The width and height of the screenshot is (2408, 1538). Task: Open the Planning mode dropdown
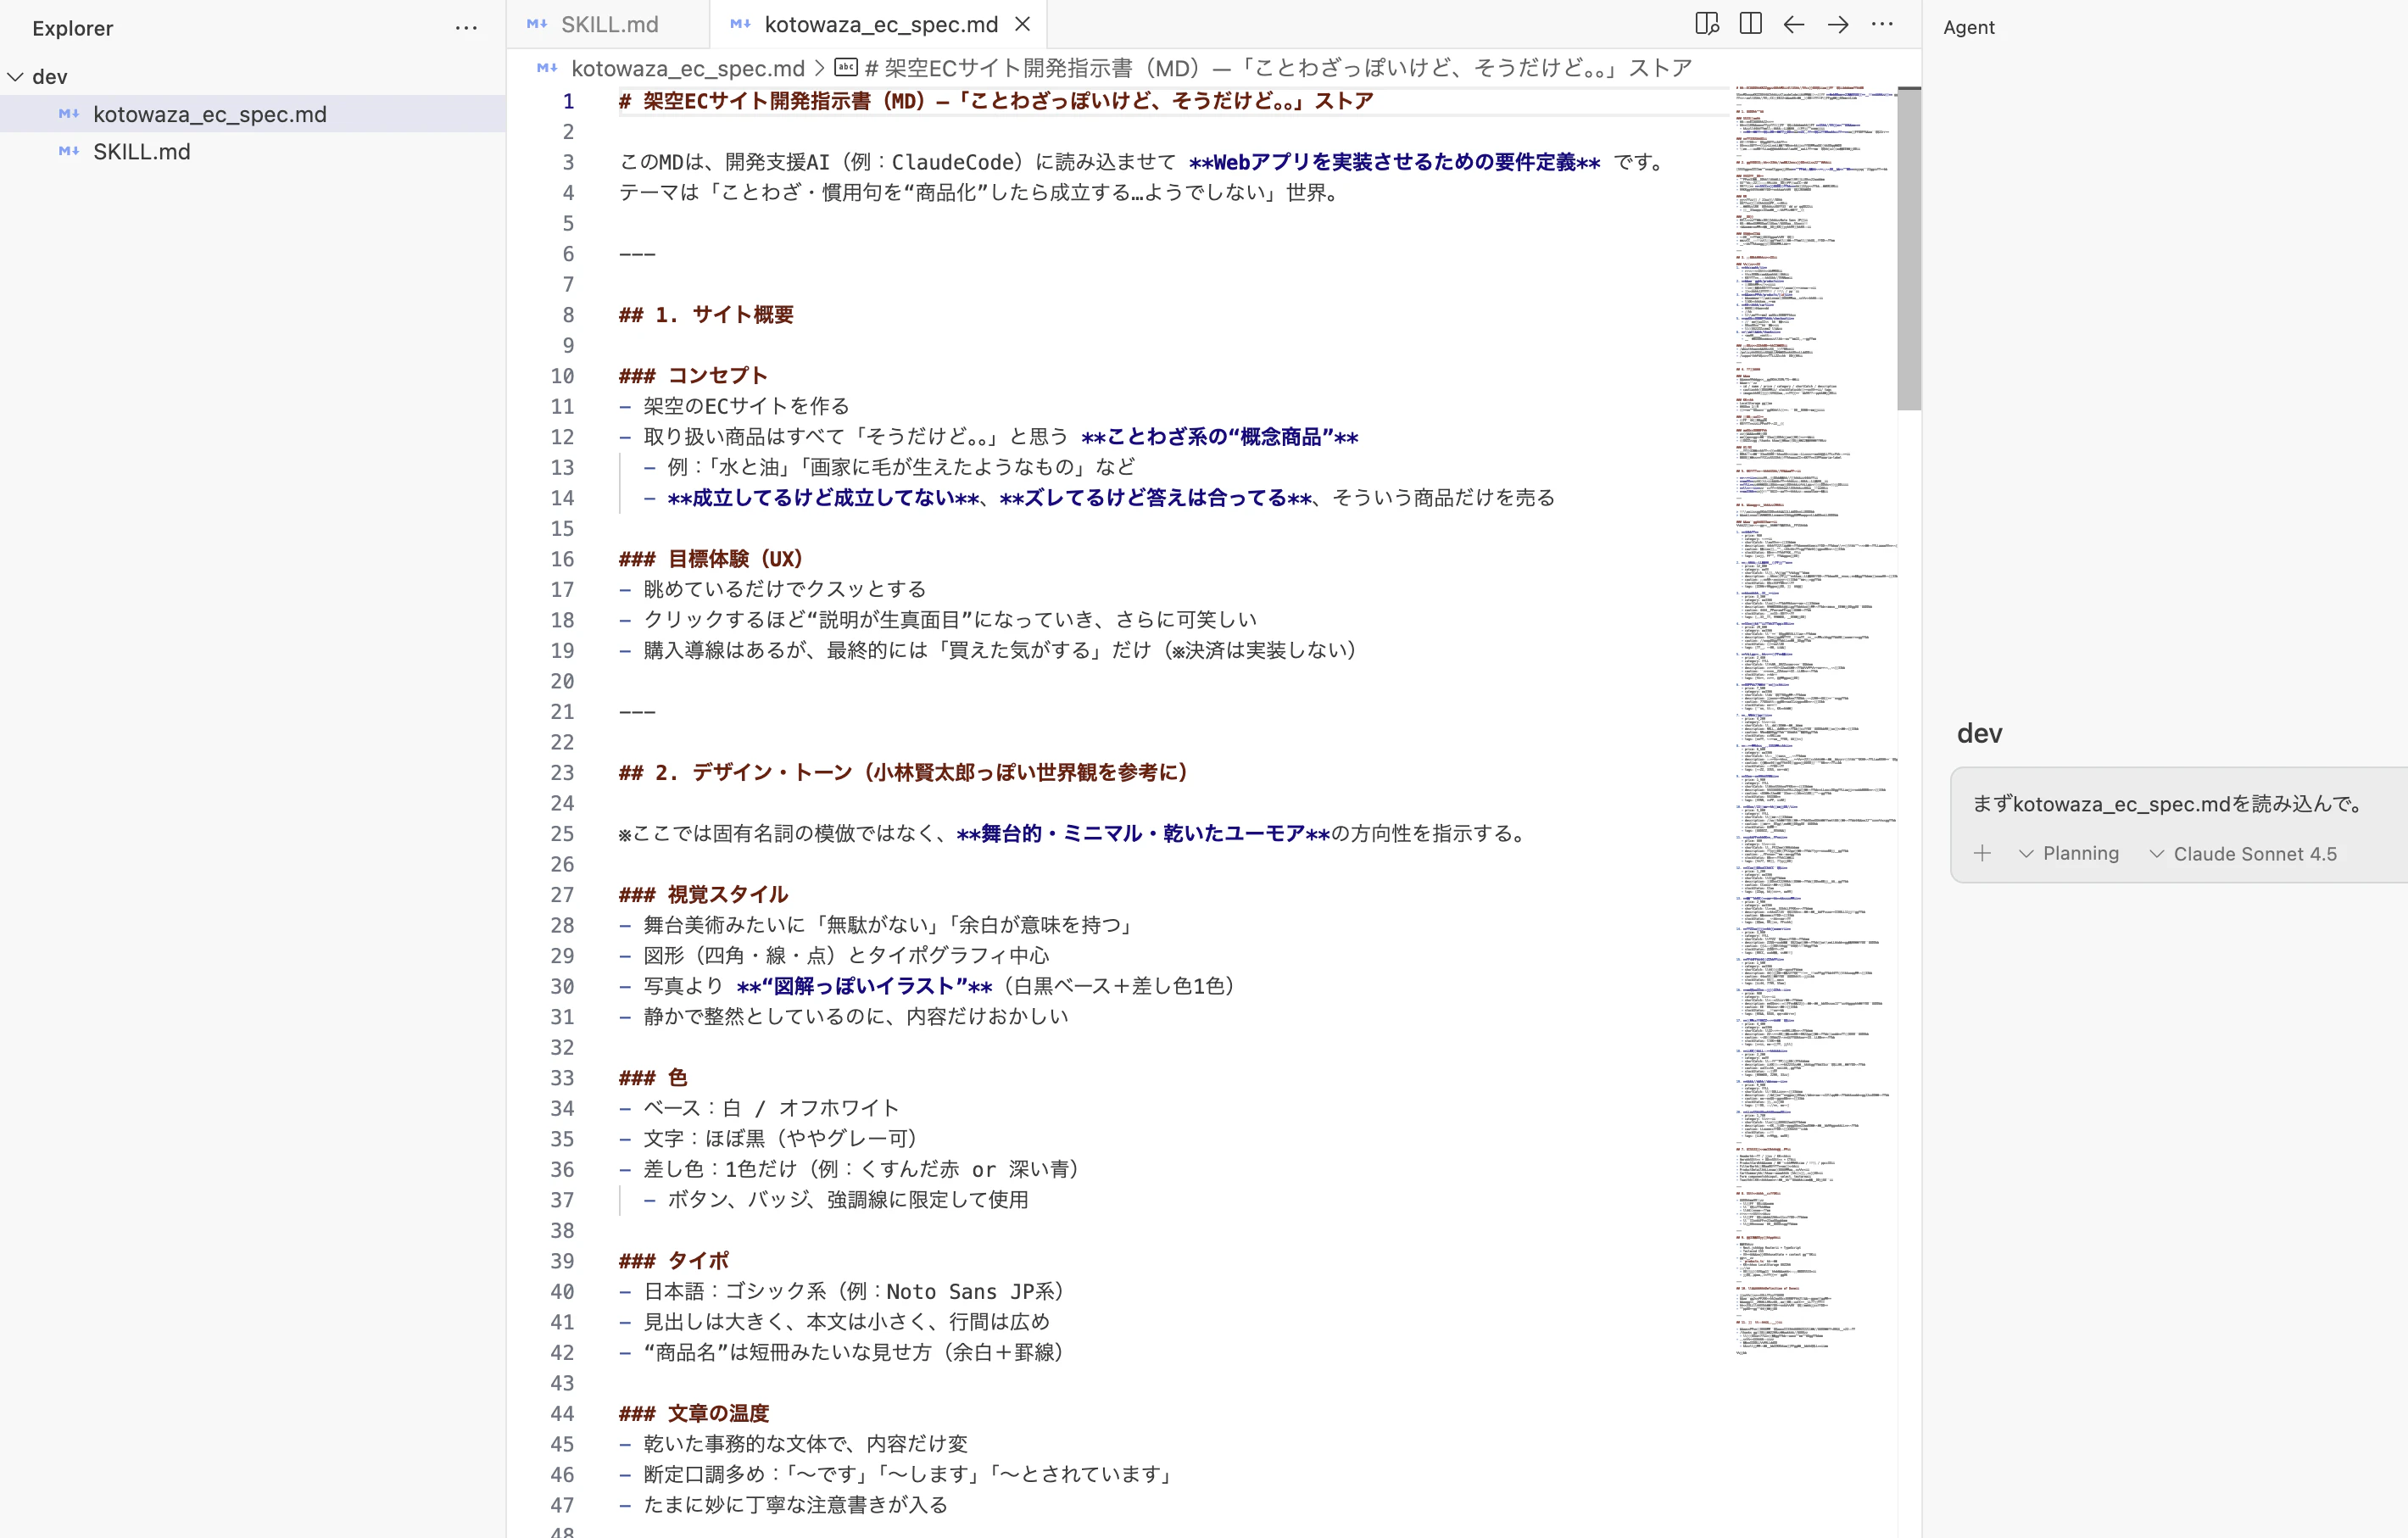tap(2070, 854)
